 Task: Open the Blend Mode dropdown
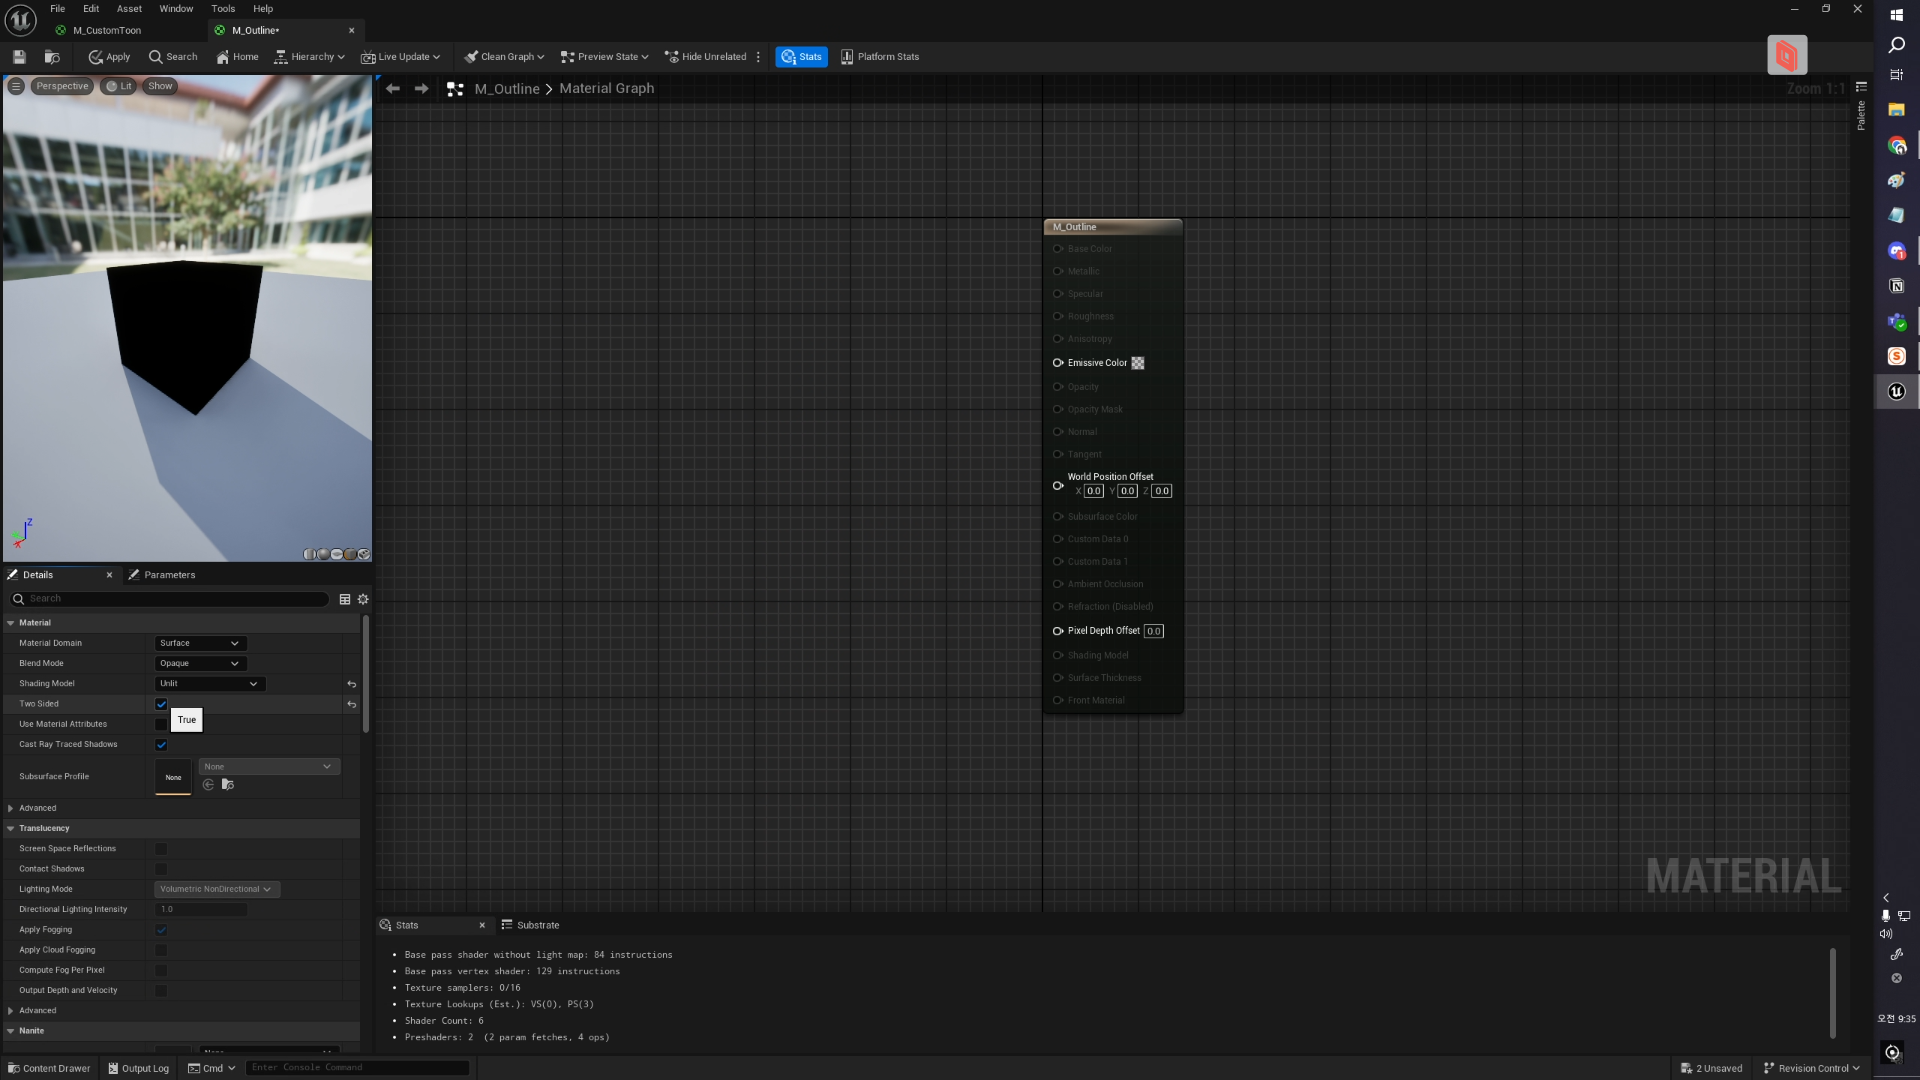pos(200,663)
